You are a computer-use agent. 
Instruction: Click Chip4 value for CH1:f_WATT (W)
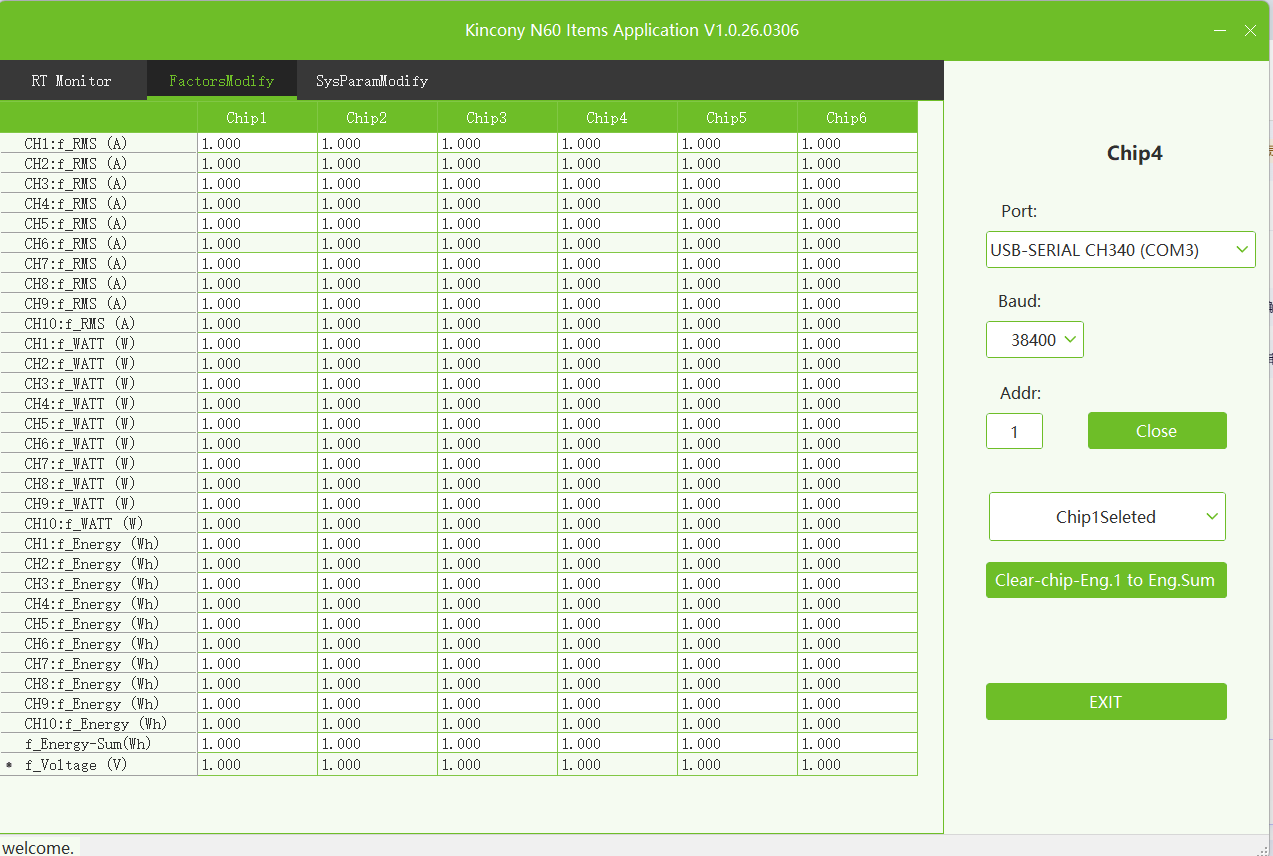point(617,344)
